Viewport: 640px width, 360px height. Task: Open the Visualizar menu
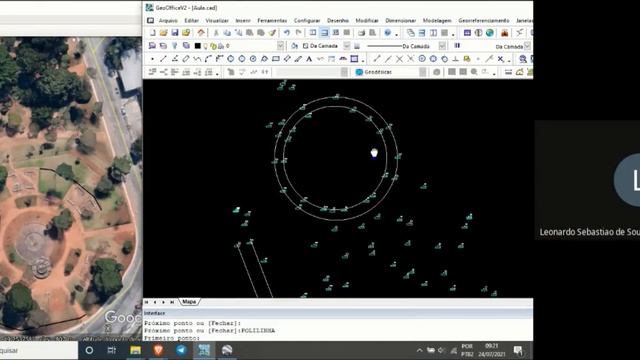pyautogui.click(x=217, y=20)
